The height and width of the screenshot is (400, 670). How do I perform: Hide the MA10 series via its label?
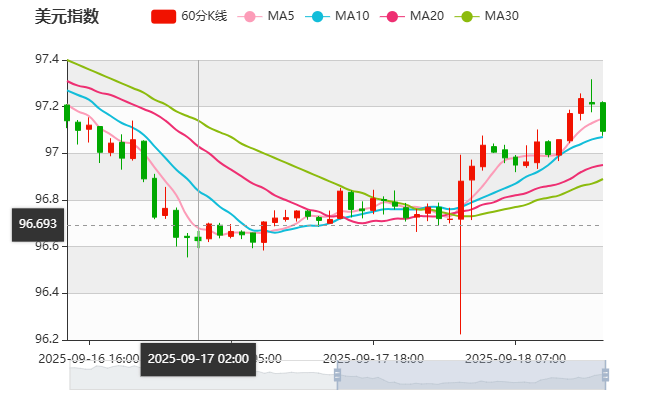pyautogui.click(x=351, y=16)
